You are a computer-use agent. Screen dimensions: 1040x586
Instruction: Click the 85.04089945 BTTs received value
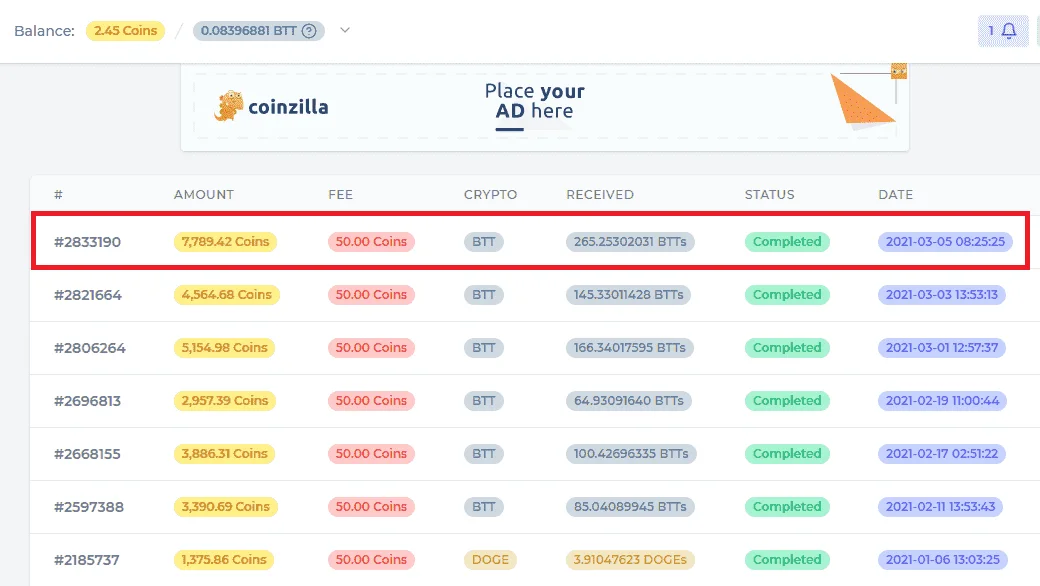[630, 506]
